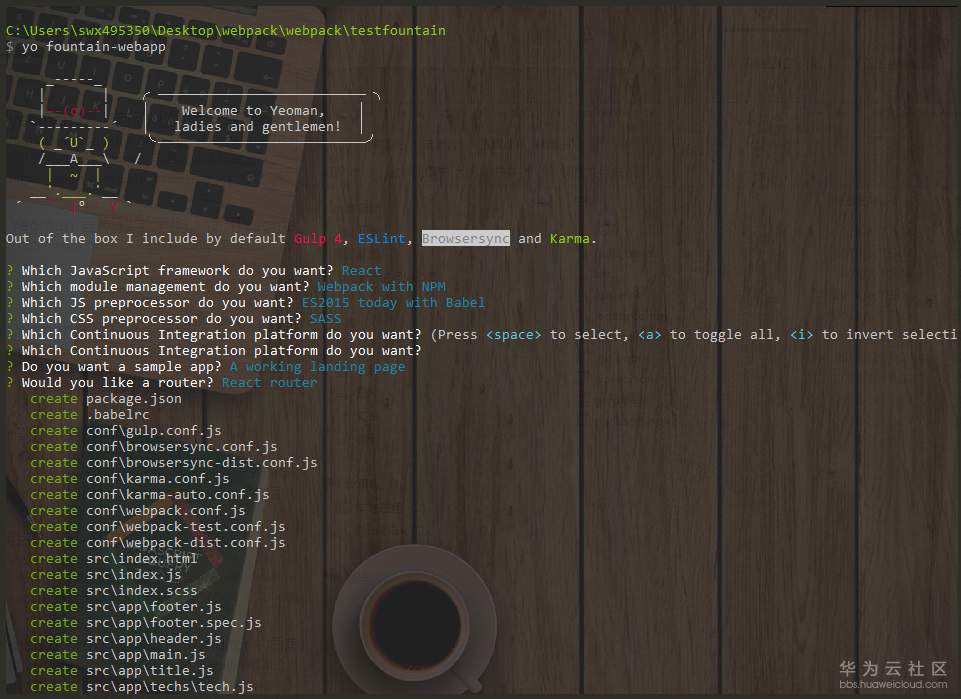Screen dimensions: 961x699
Task: Click the '<space>' key hint
Action: click(514, 334)
